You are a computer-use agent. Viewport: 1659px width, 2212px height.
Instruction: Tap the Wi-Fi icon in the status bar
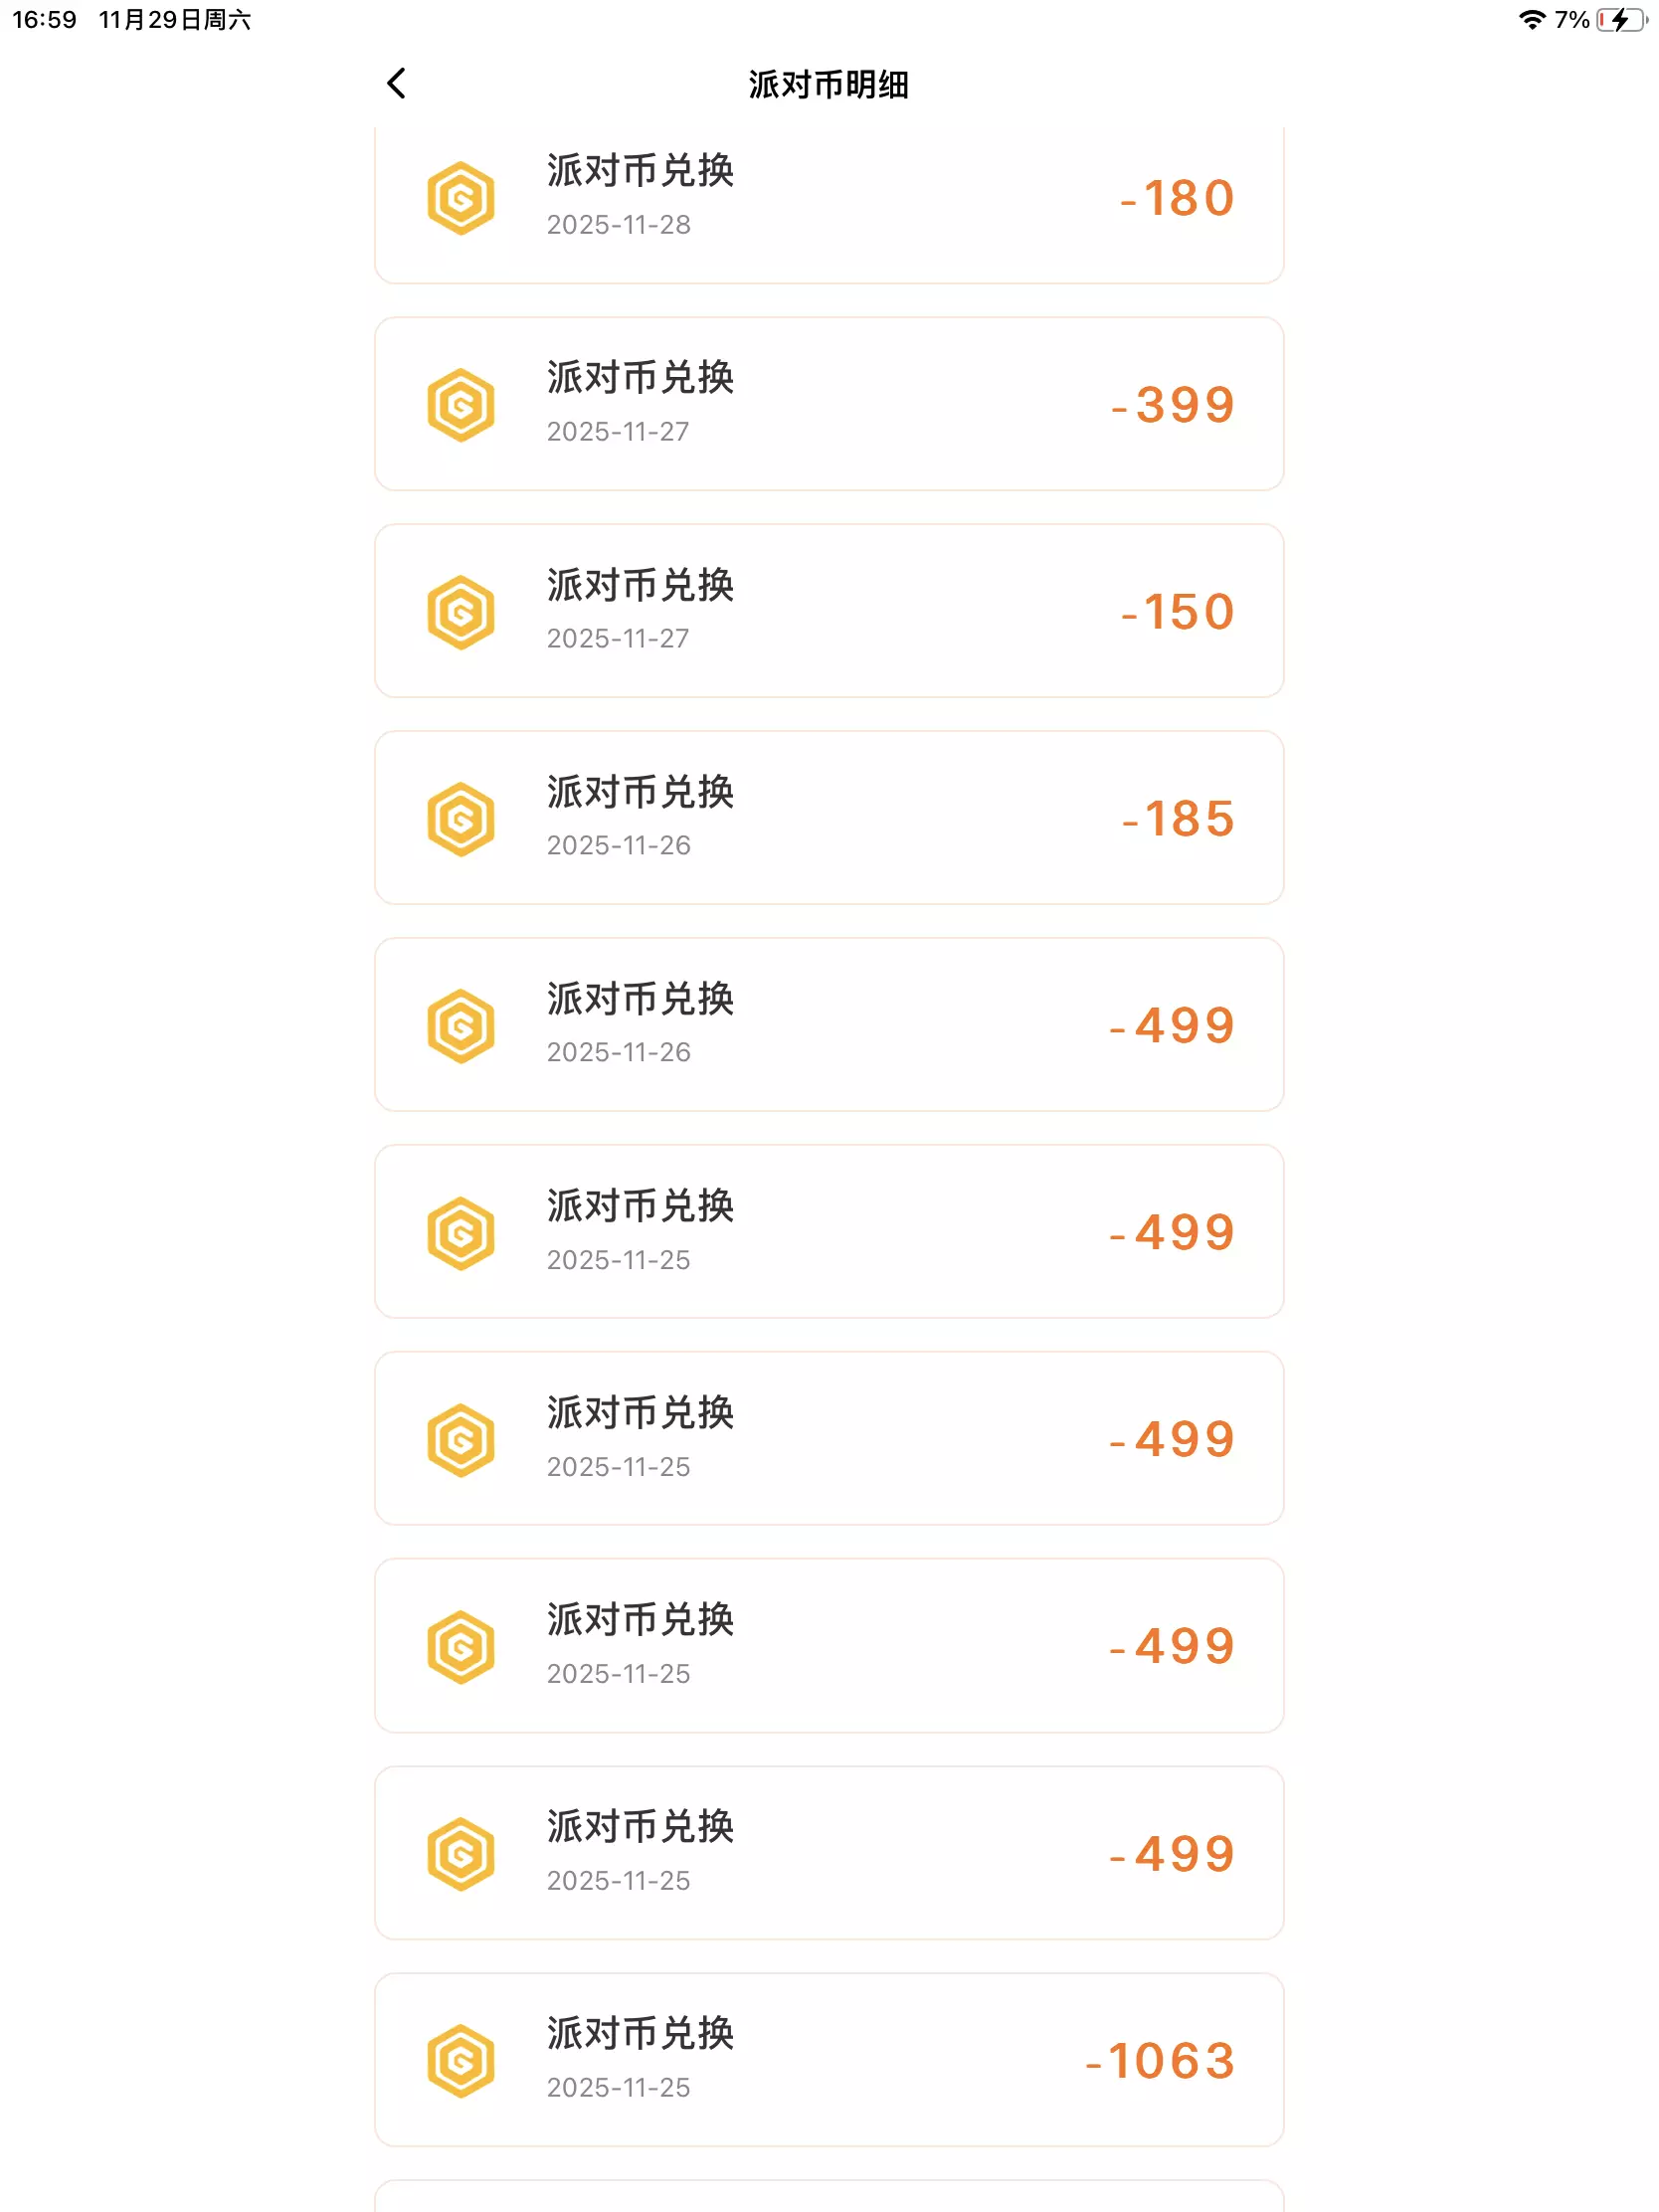(x=1530, y=20)
